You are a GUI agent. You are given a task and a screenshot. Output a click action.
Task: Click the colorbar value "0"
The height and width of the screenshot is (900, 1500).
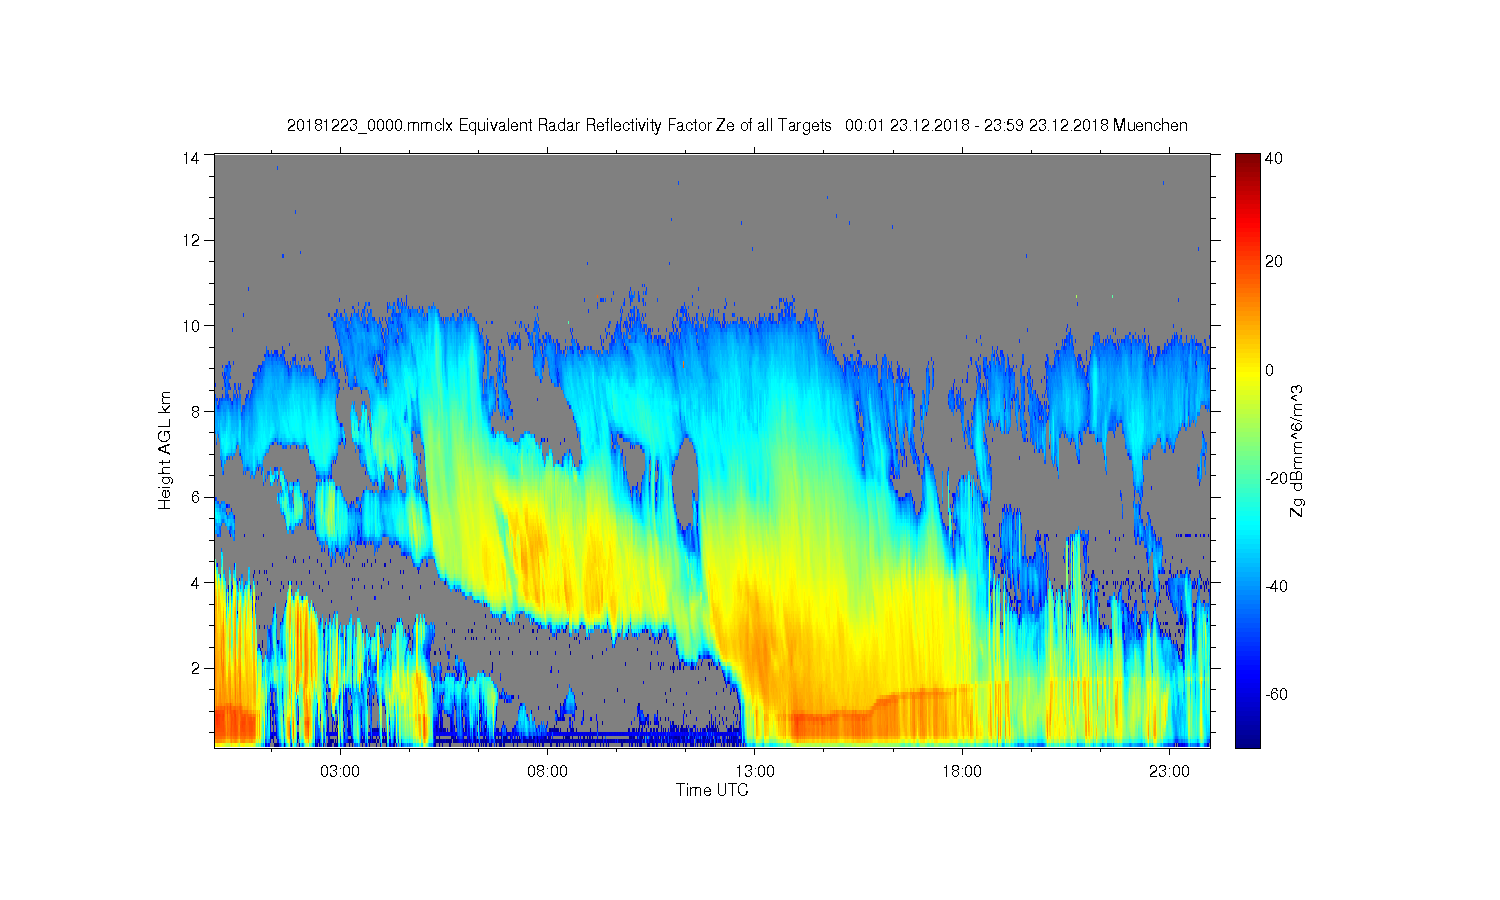(1270, 370)
